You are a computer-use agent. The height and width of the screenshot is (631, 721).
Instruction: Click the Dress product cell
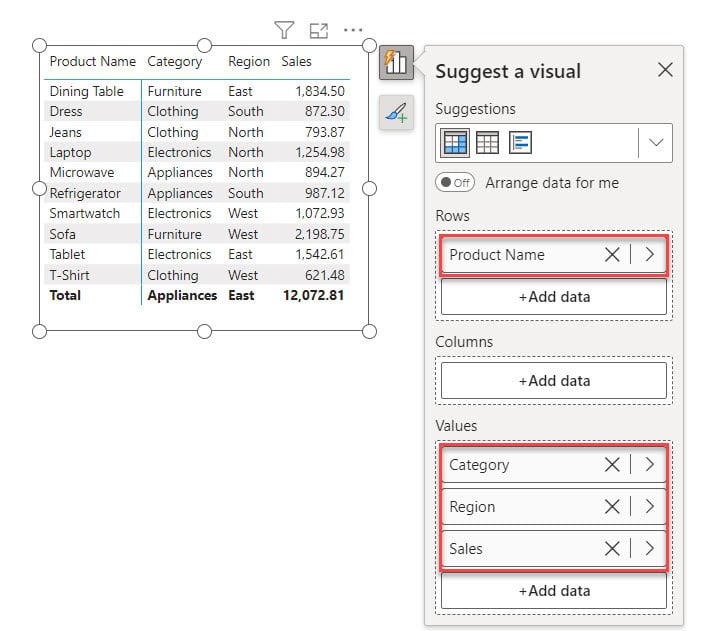66,111
